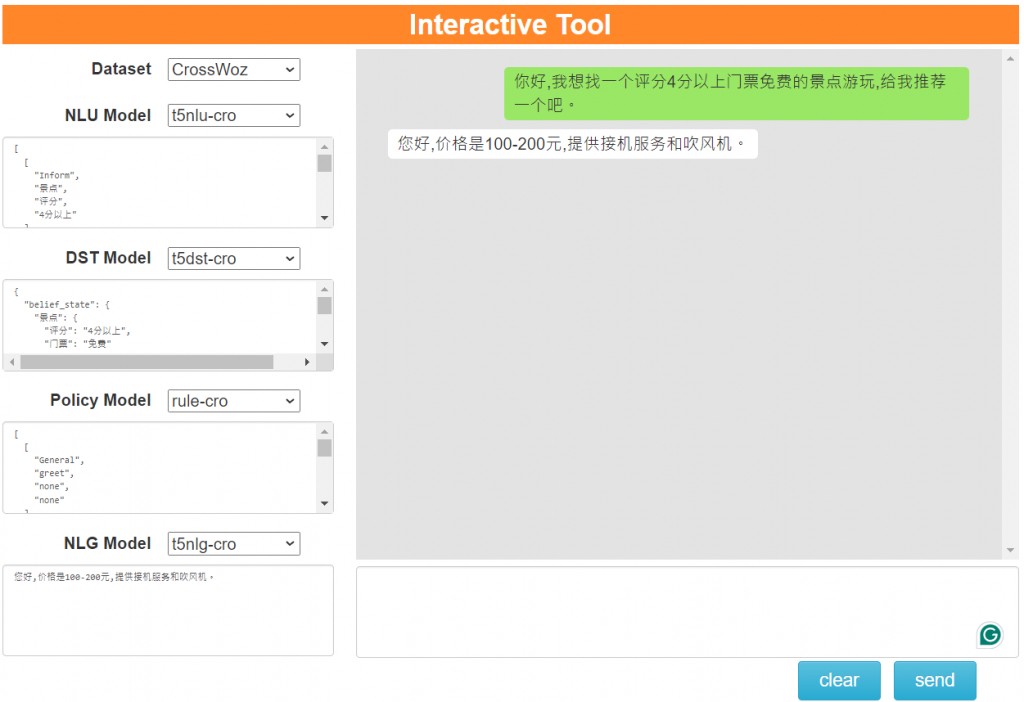This screenshot has height=702, width=1024.
Task: Click chat window scrollbar up arrow
Action: 1010,59
